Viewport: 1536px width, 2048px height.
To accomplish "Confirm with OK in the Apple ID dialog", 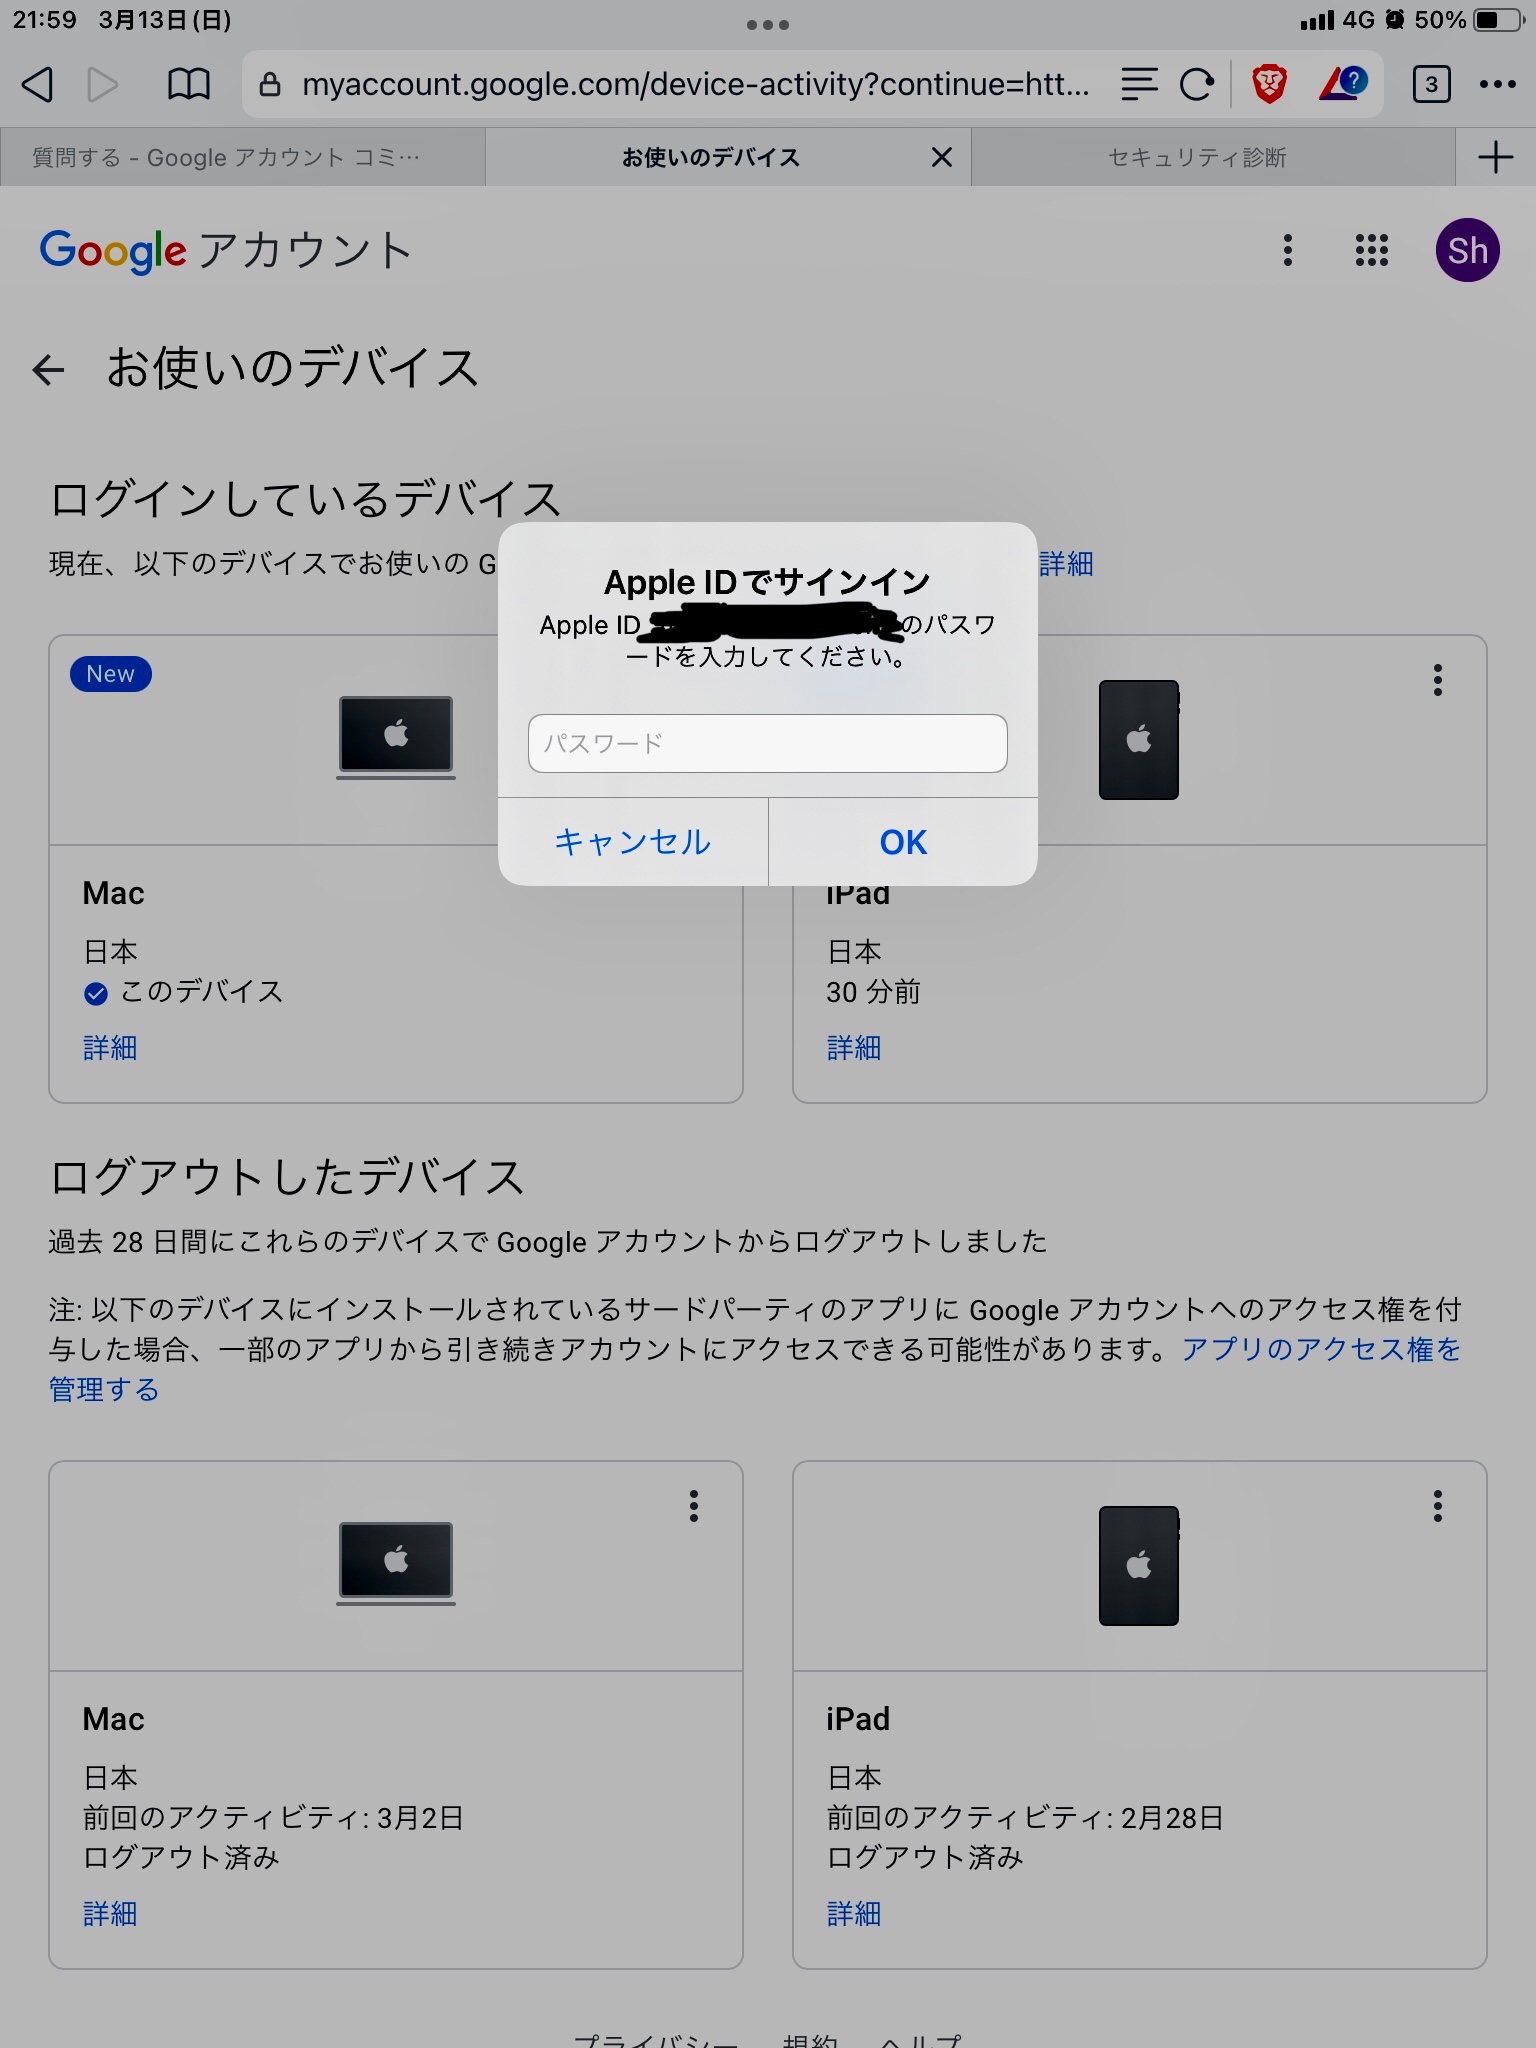I will click(x=903, y=842).
